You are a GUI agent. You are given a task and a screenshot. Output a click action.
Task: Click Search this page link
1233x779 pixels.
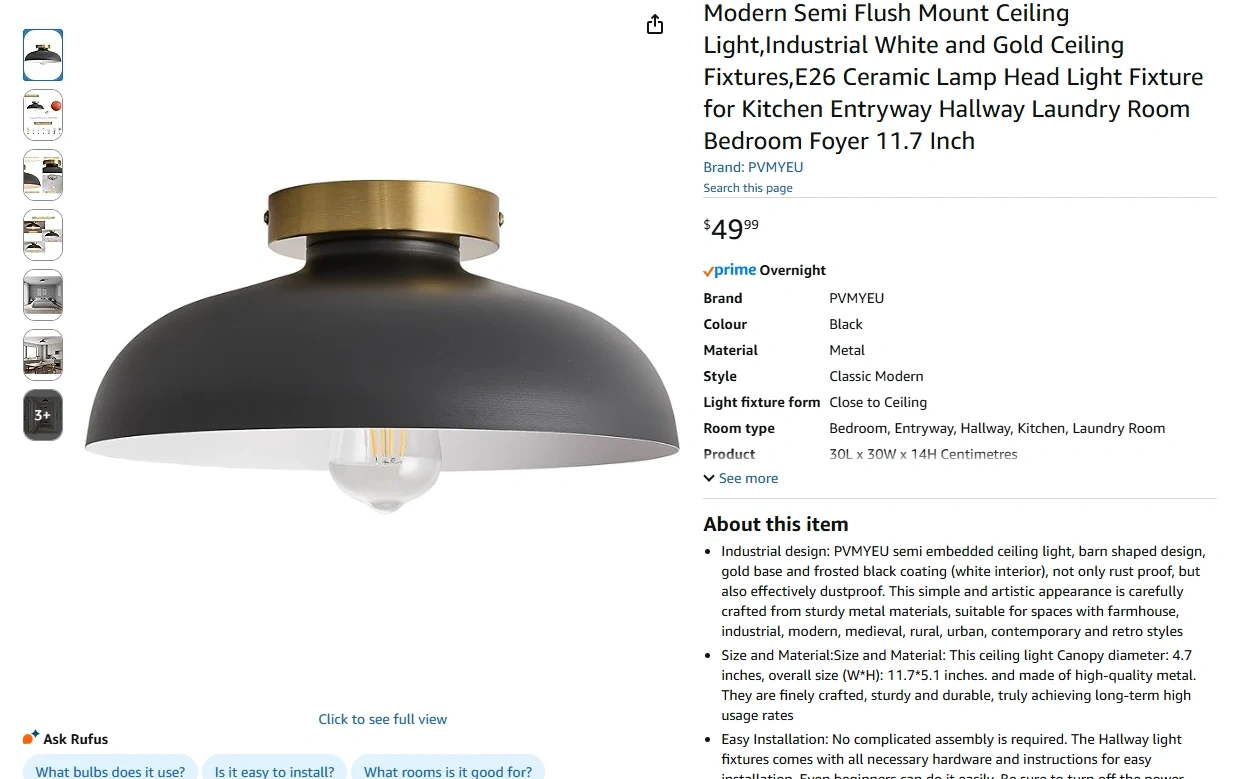click(x=748, y=188)
